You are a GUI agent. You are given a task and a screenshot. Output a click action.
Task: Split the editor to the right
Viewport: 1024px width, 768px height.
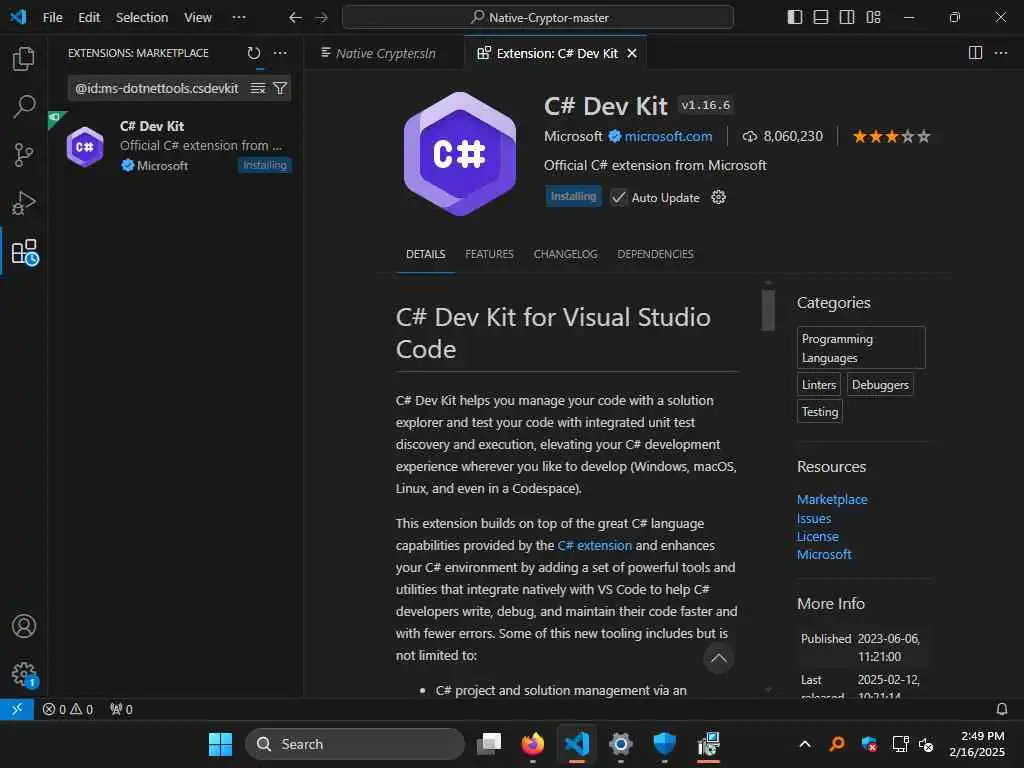pos(975,53)
